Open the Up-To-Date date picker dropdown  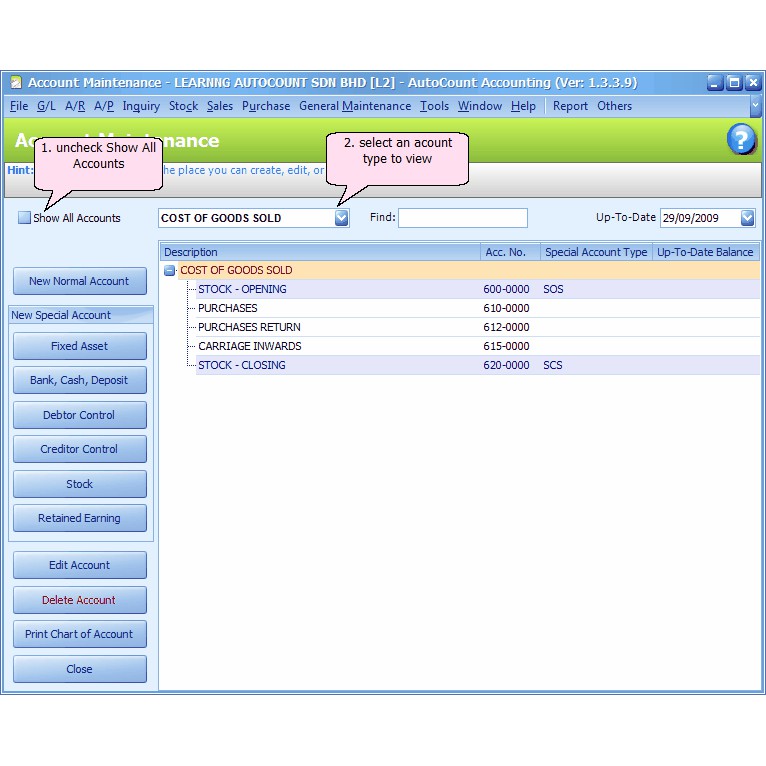[x=747, y=218]
